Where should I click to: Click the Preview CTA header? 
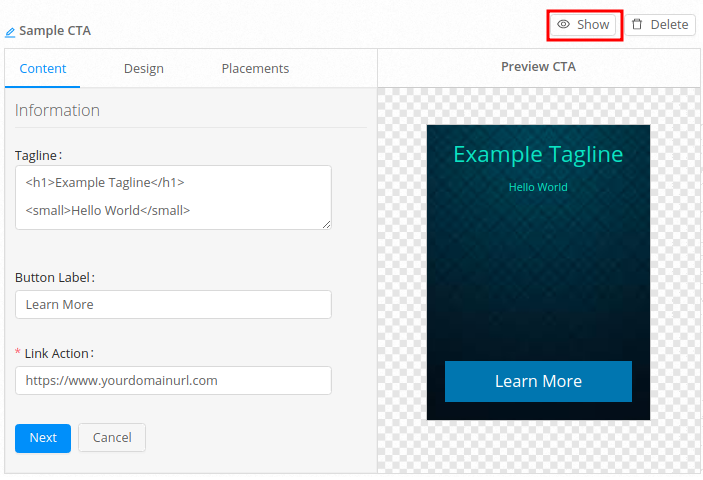tap(538, 67)
